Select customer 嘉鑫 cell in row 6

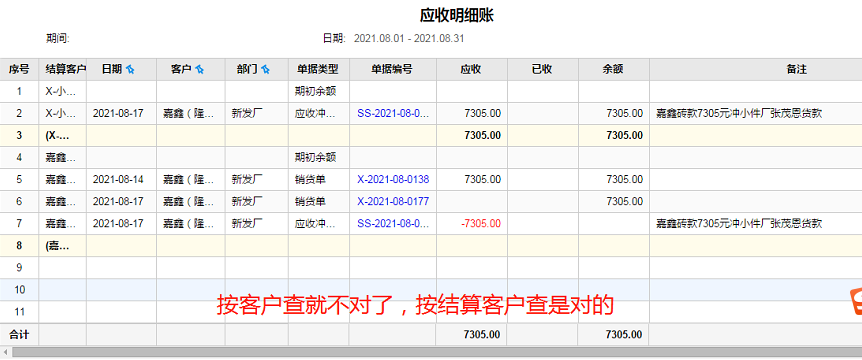coord(191,202)
